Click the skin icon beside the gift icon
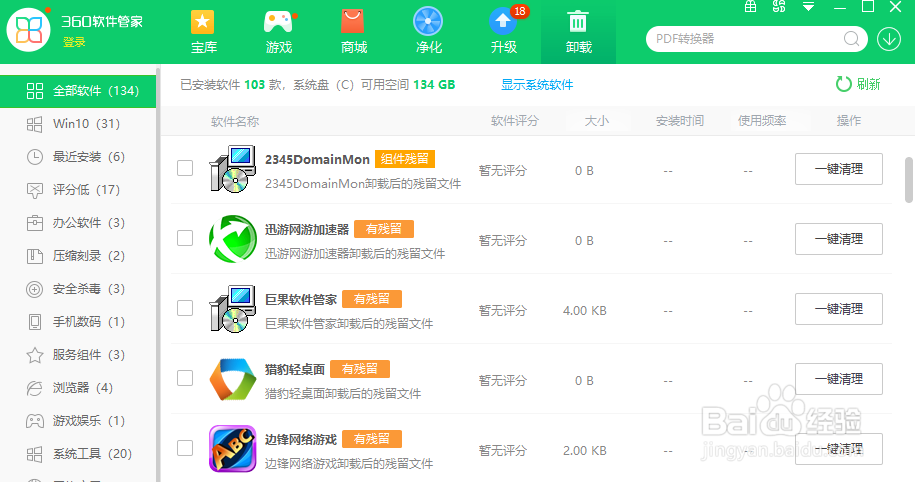Viewport: 915px width, 482px height. click(779, 6)
